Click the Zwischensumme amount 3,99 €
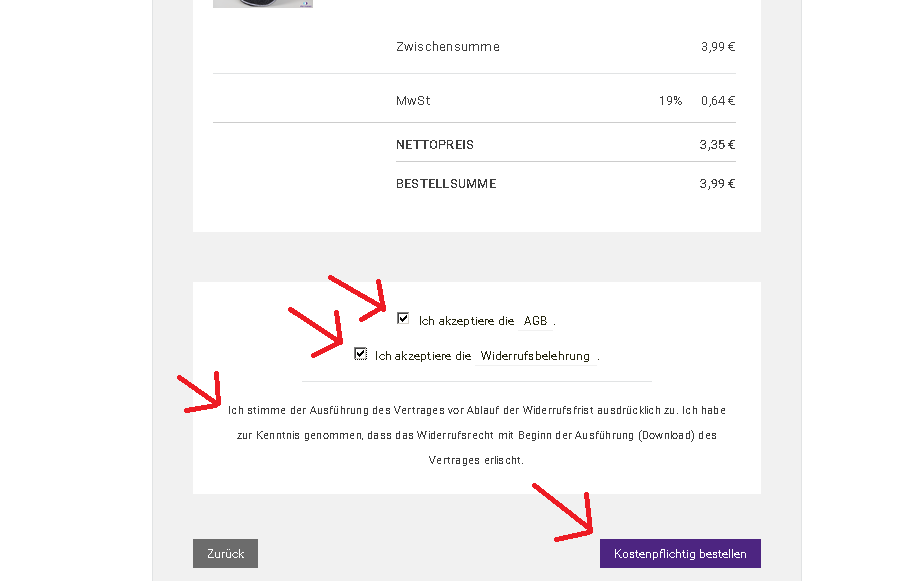This screenshot has width=899, height=581. tap(717, 47)
